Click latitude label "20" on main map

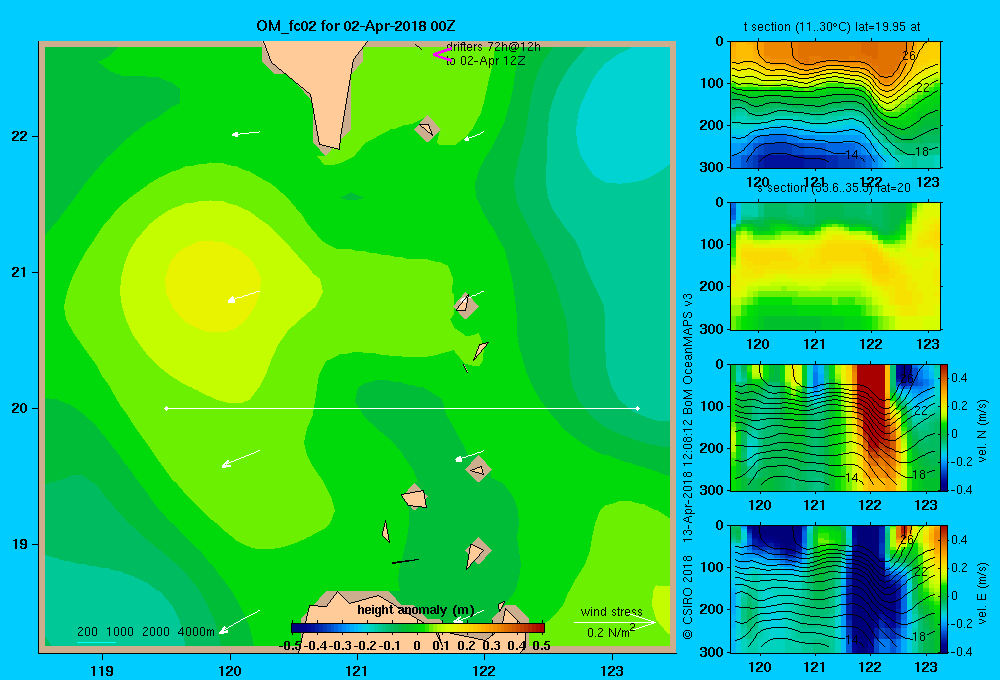[x=20, y=408]
